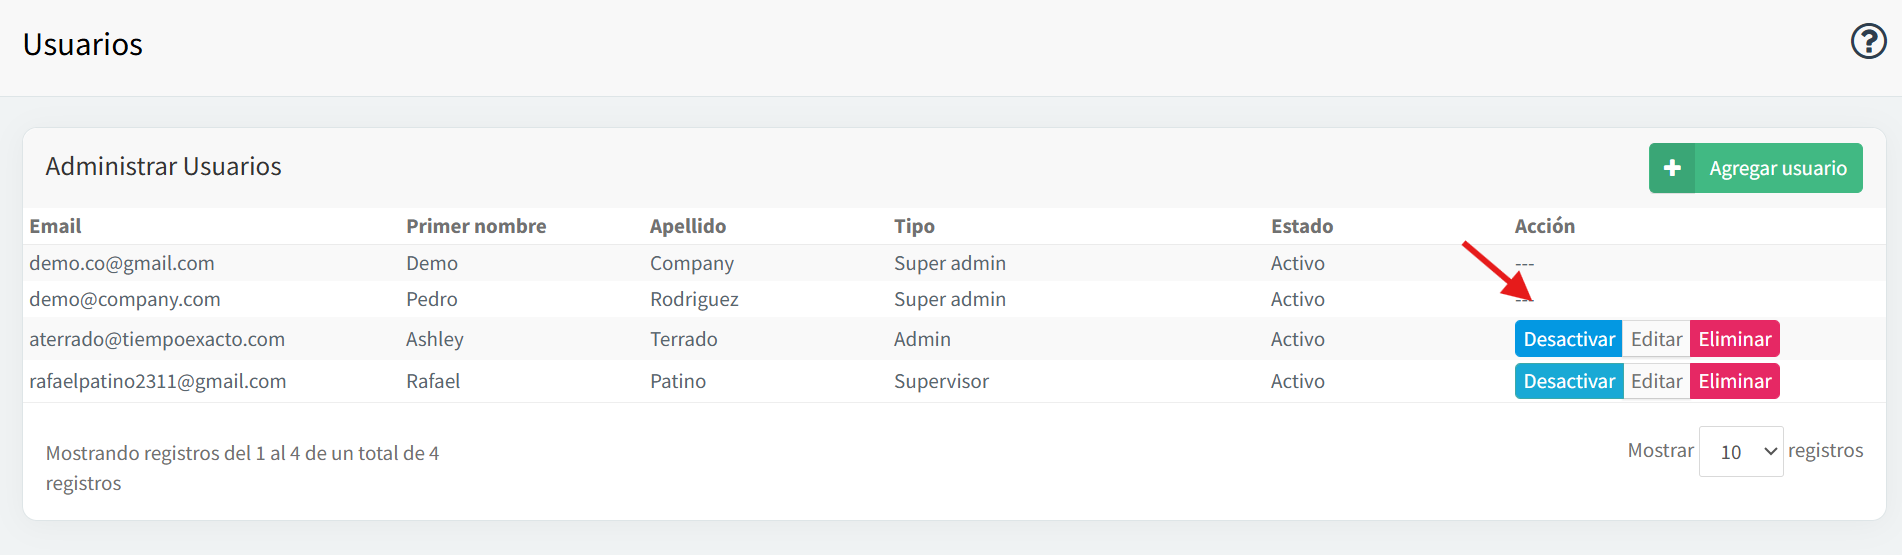Sort table by Email column header
This screenshot has height=555, width=1902.
click(x=55, y=226)
